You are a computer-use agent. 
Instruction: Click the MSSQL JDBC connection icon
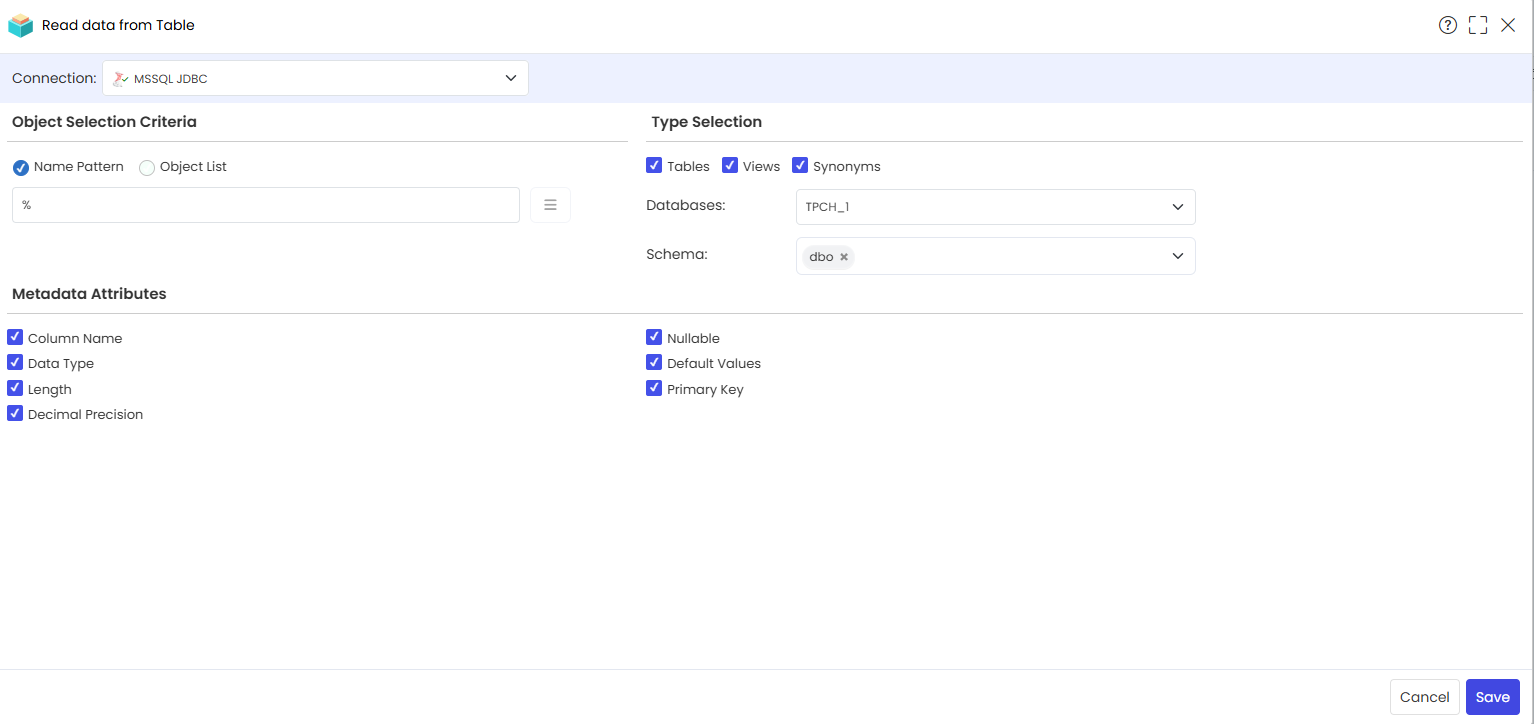121,78
